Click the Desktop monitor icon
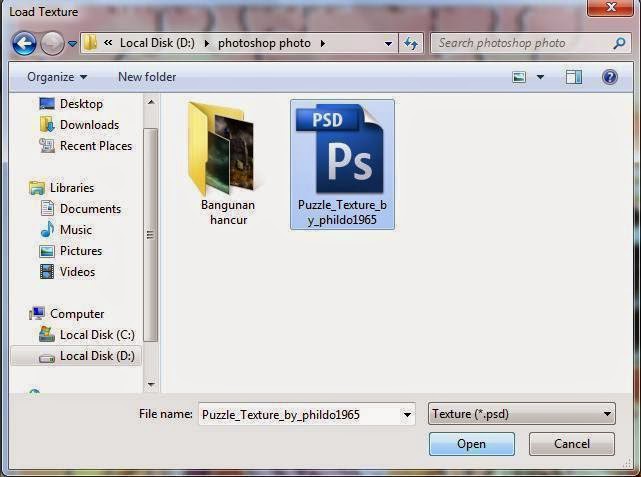 click(47, 103)
